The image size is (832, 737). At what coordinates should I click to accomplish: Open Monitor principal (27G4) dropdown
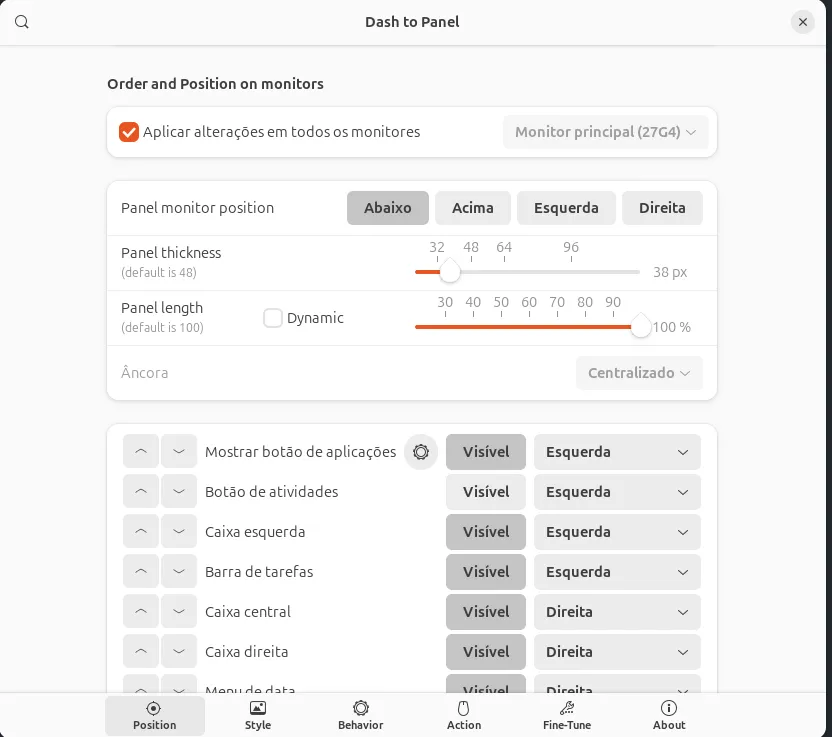[x=605, y=132]
